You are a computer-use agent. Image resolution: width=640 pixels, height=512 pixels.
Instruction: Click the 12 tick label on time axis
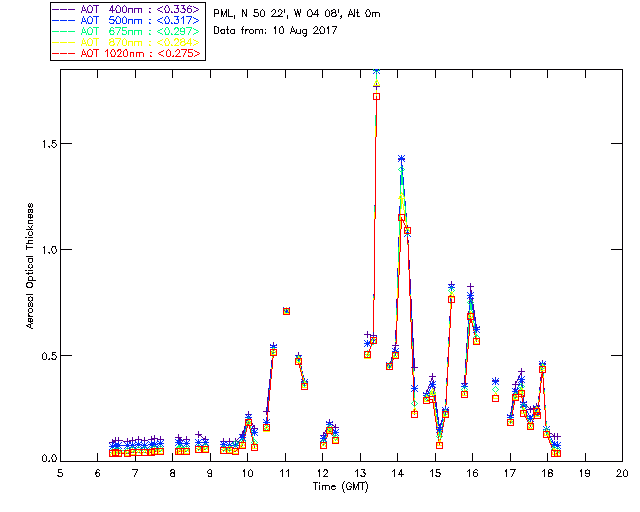pyautogui.click(x=323, y=473)
